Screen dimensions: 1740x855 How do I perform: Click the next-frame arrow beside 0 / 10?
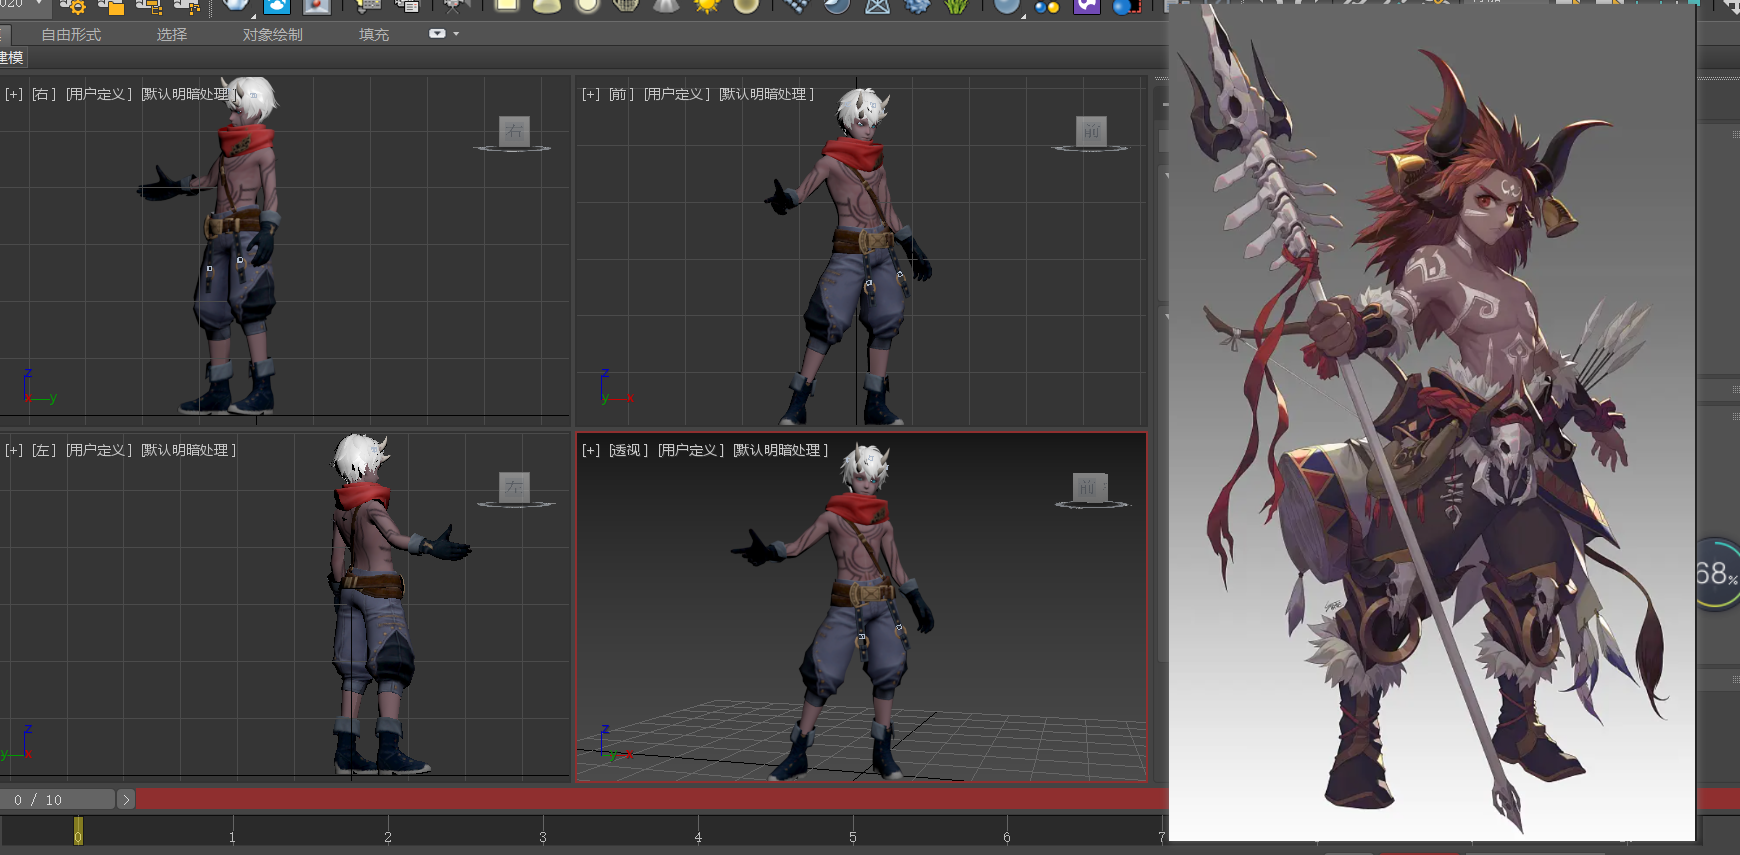point(126,800)
